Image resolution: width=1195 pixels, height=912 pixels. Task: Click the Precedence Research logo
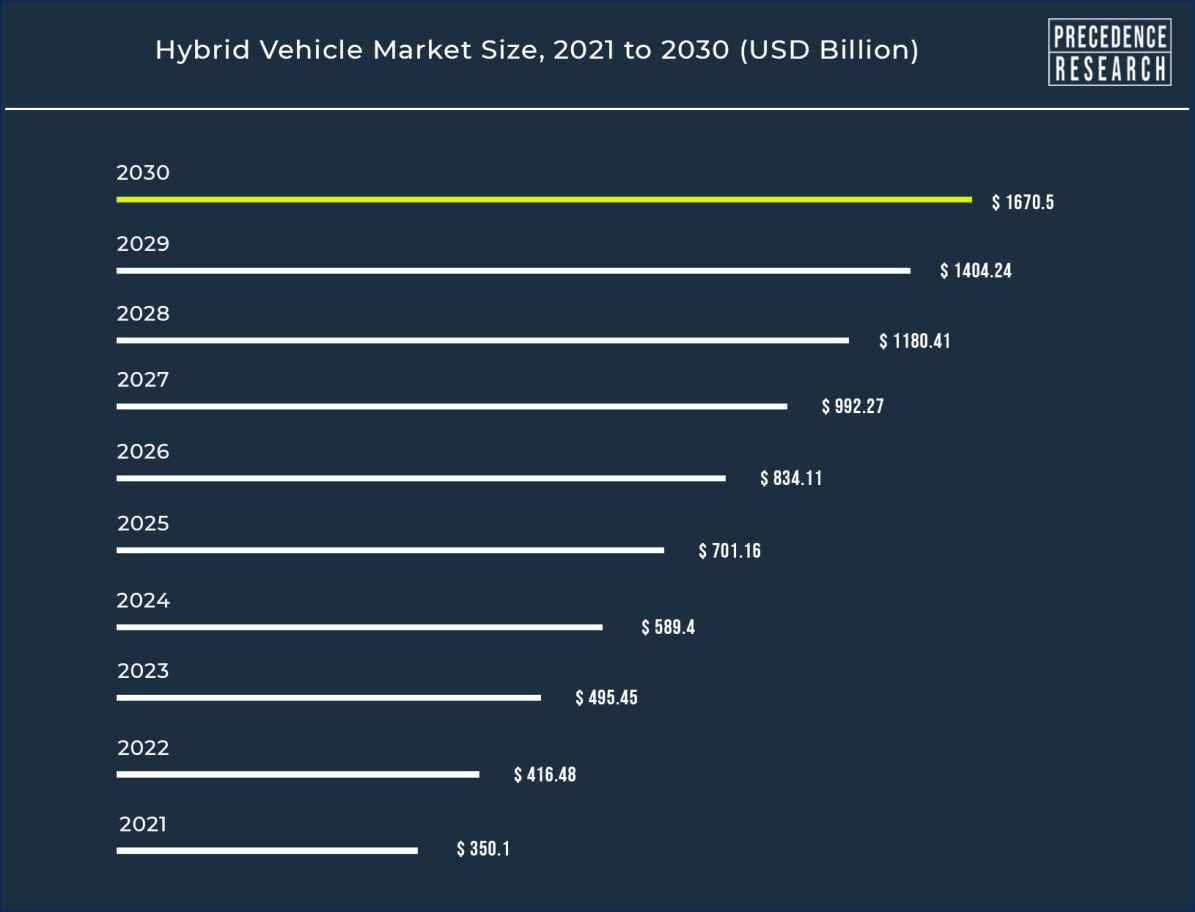(x=1109, y=52)
